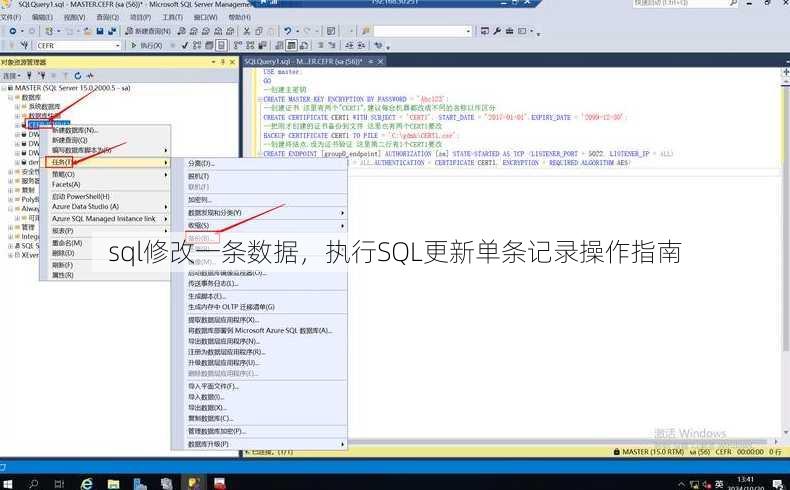Close the Object Explorer panel
This screenshot has height=490, width=790.
point(232,62)
